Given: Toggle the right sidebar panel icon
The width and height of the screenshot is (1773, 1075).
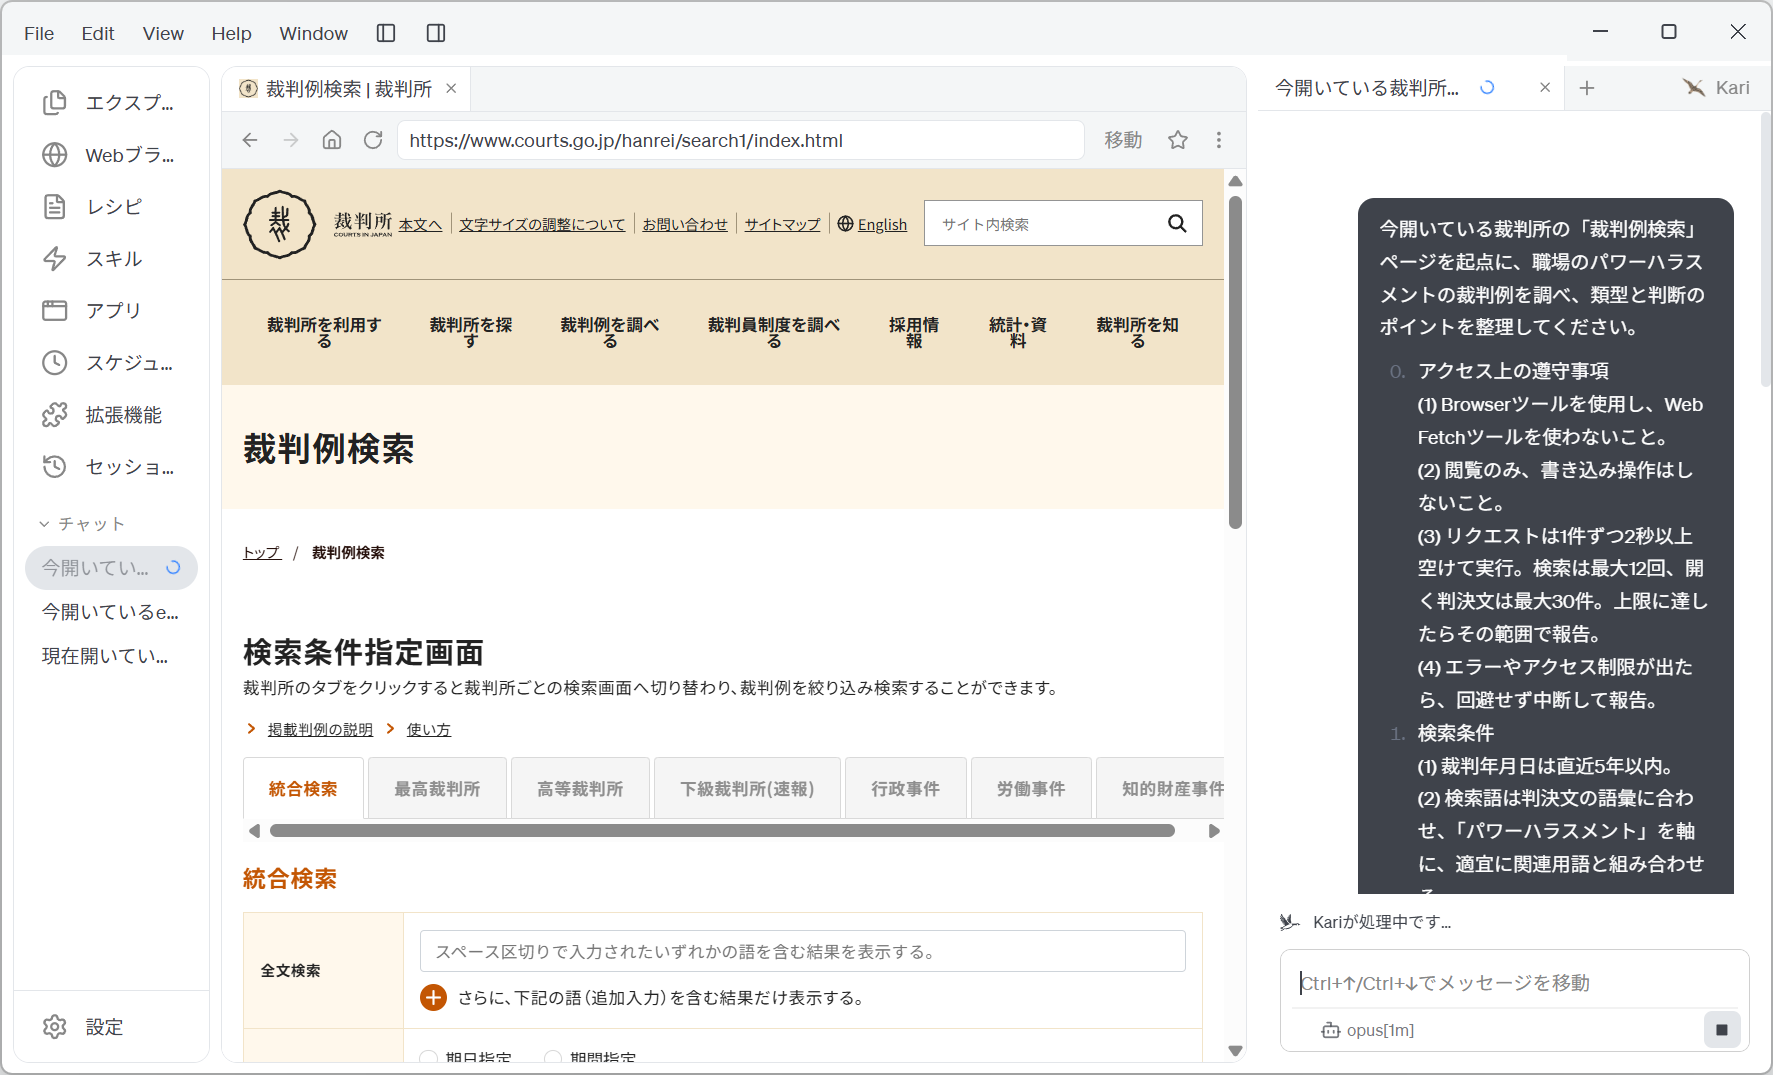Looking at the screenshot, I should [436, 33].
